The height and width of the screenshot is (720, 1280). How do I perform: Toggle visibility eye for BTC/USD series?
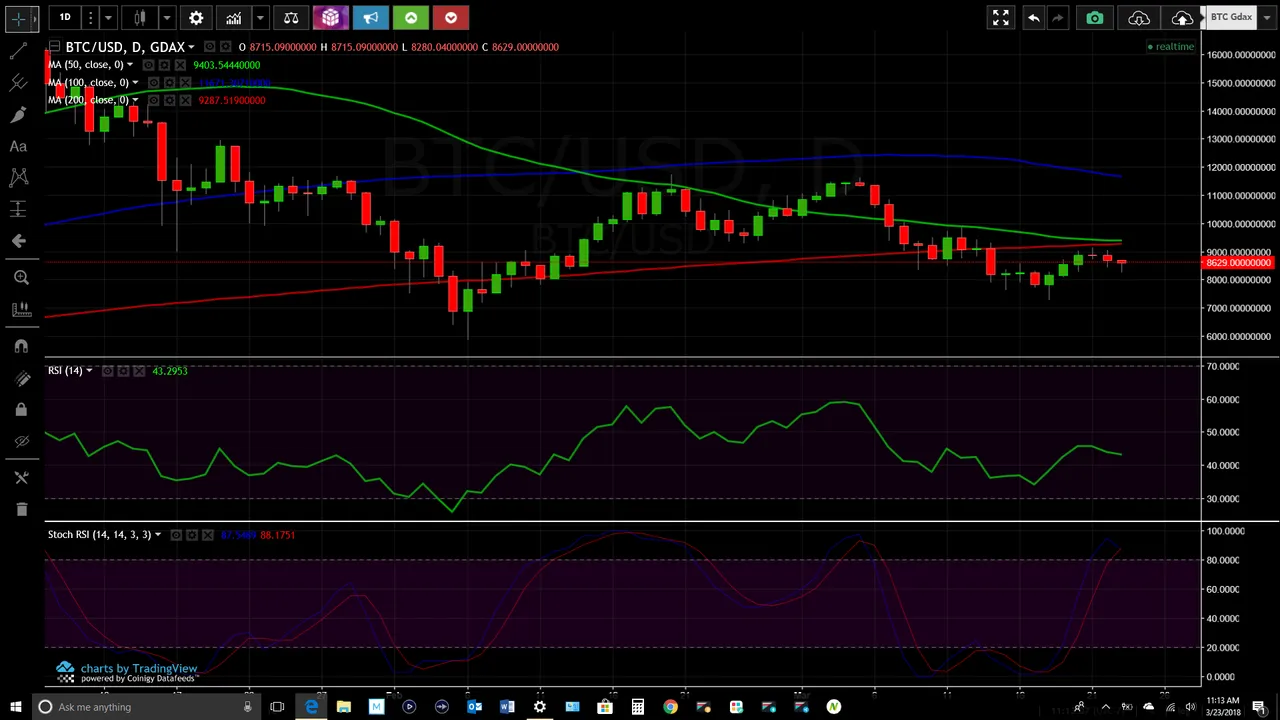208,47
